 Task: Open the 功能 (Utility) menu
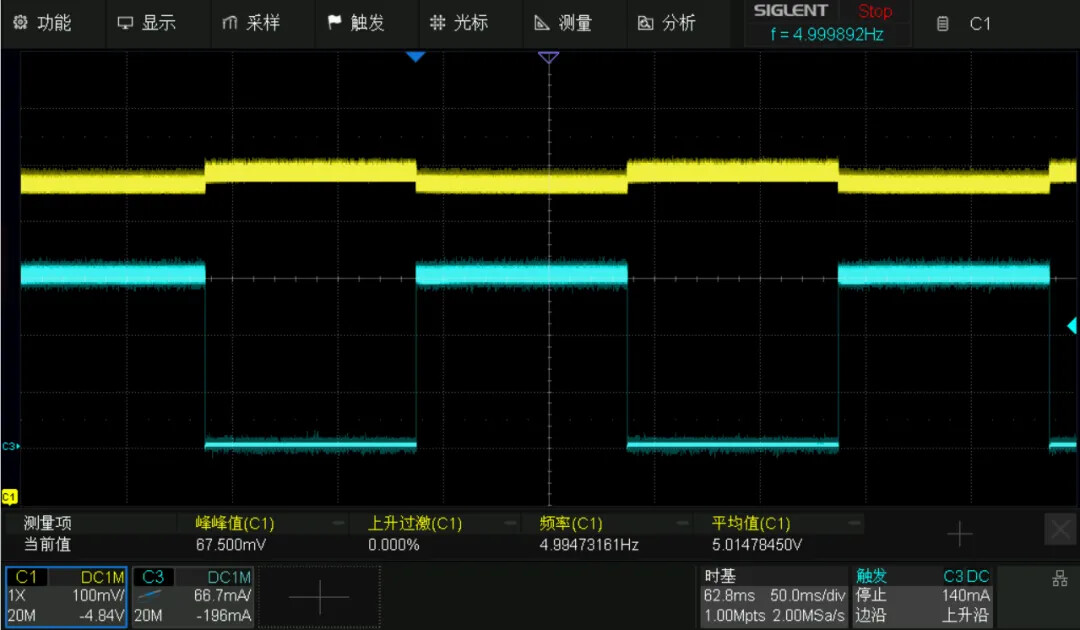43,22
